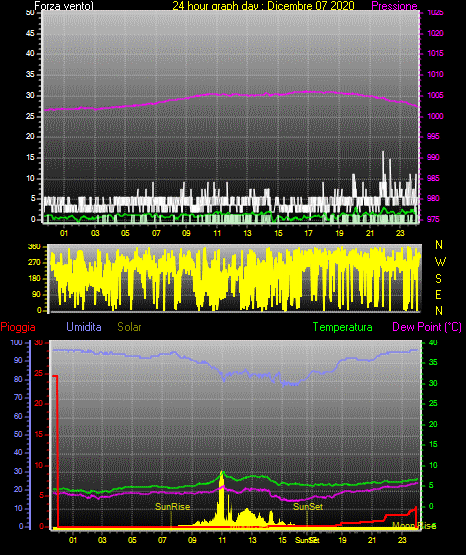This screenshot has width=466, height=555.
Task: Click compass letter W beside direction chart
Action: point(440,262)
